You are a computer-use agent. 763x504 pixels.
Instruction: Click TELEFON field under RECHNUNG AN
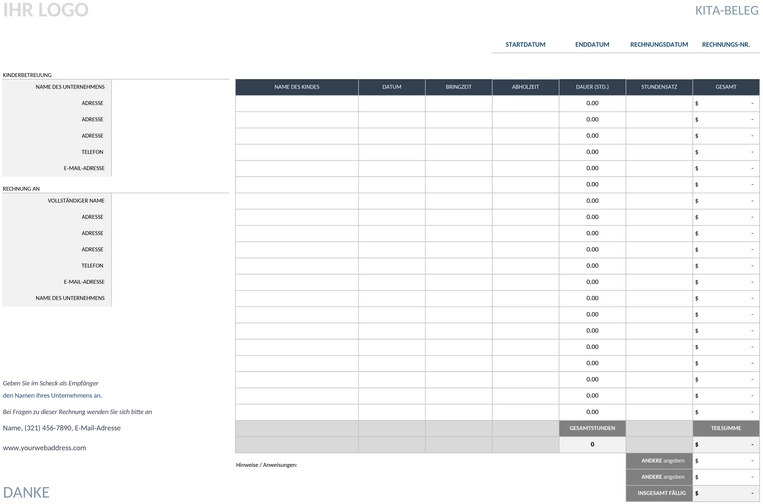[170, 266]
